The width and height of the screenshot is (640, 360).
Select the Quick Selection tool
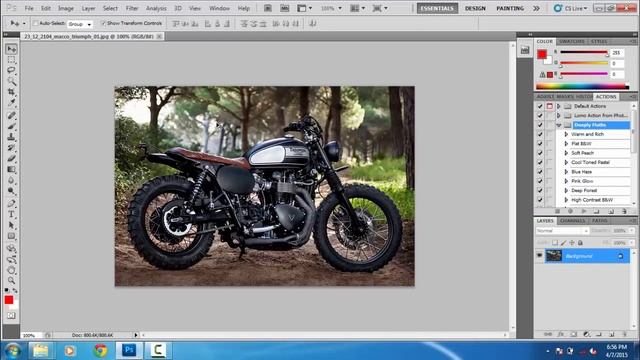11,81
